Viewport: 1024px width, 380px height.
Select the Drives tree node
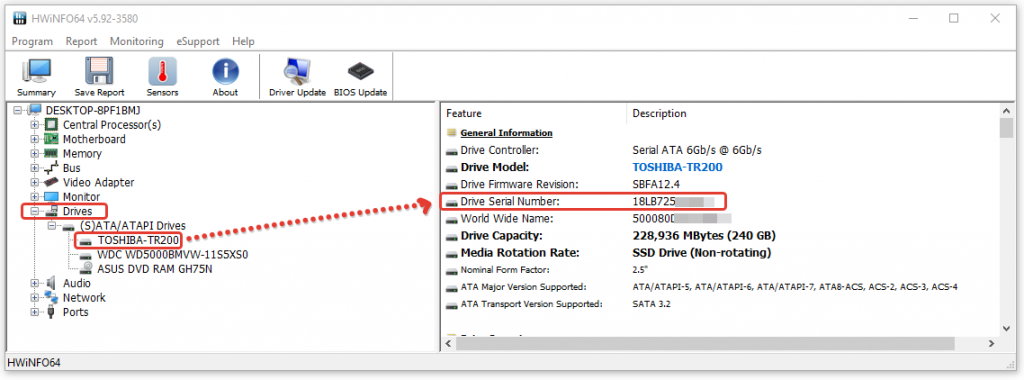[77, 211]
